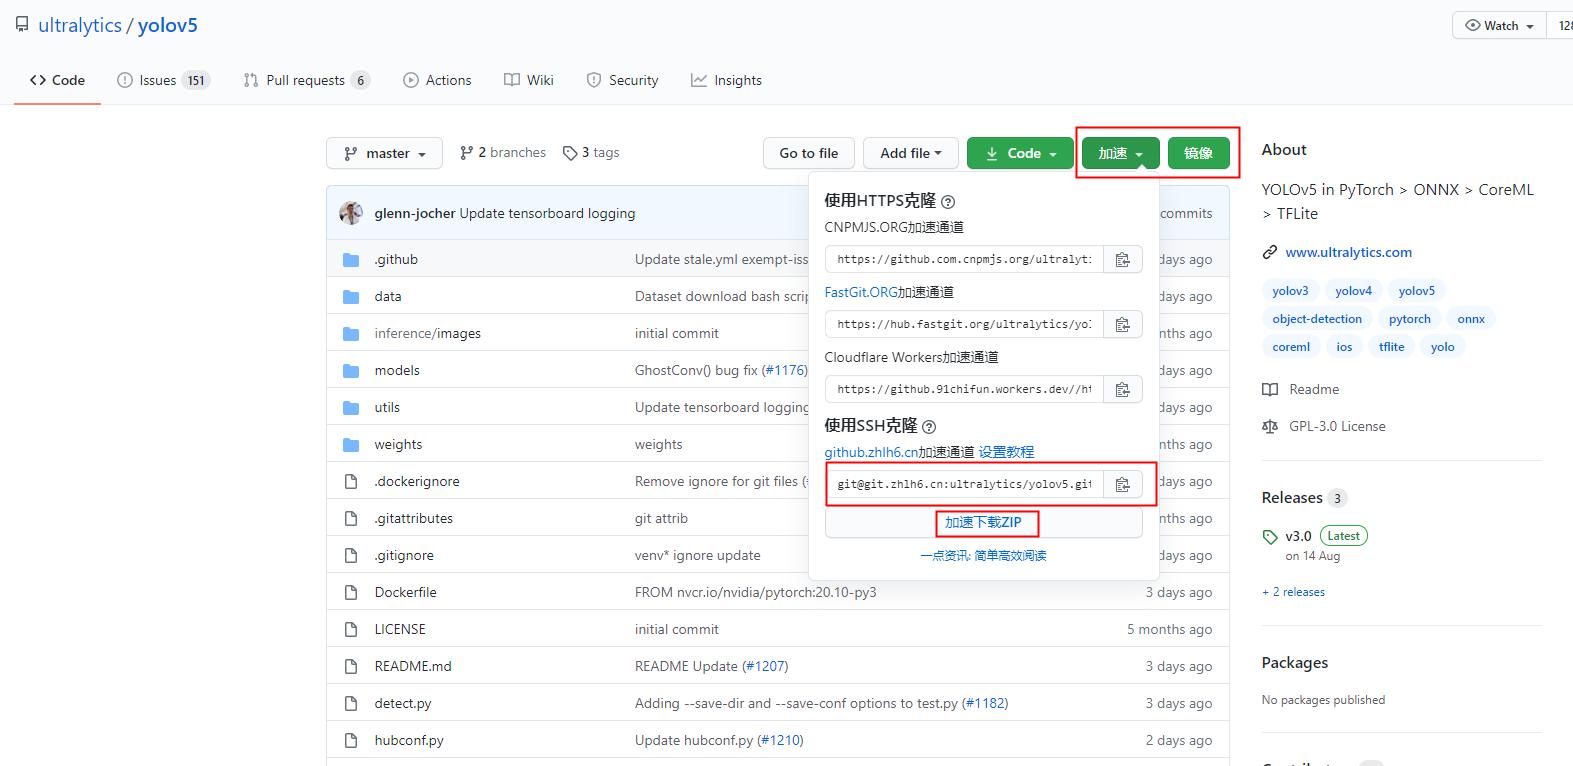Go to the Actions tab

[x=437, y=80]
